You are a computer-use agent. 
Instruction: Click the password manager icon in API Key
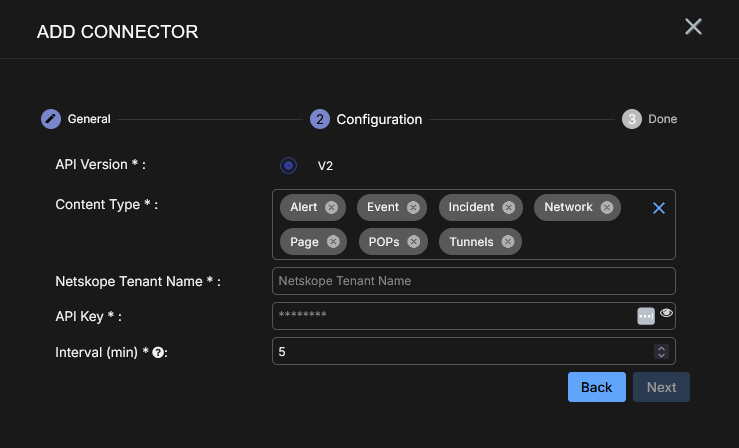[646, 316]
